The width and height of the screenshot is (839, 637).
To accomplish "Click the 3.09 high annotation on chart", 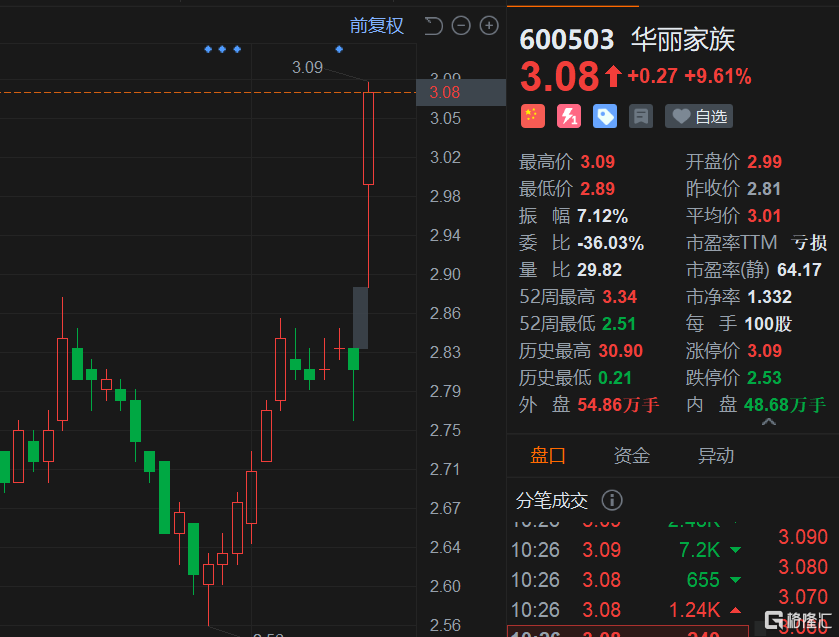I will pyautogui.click(x=307, y=67).
